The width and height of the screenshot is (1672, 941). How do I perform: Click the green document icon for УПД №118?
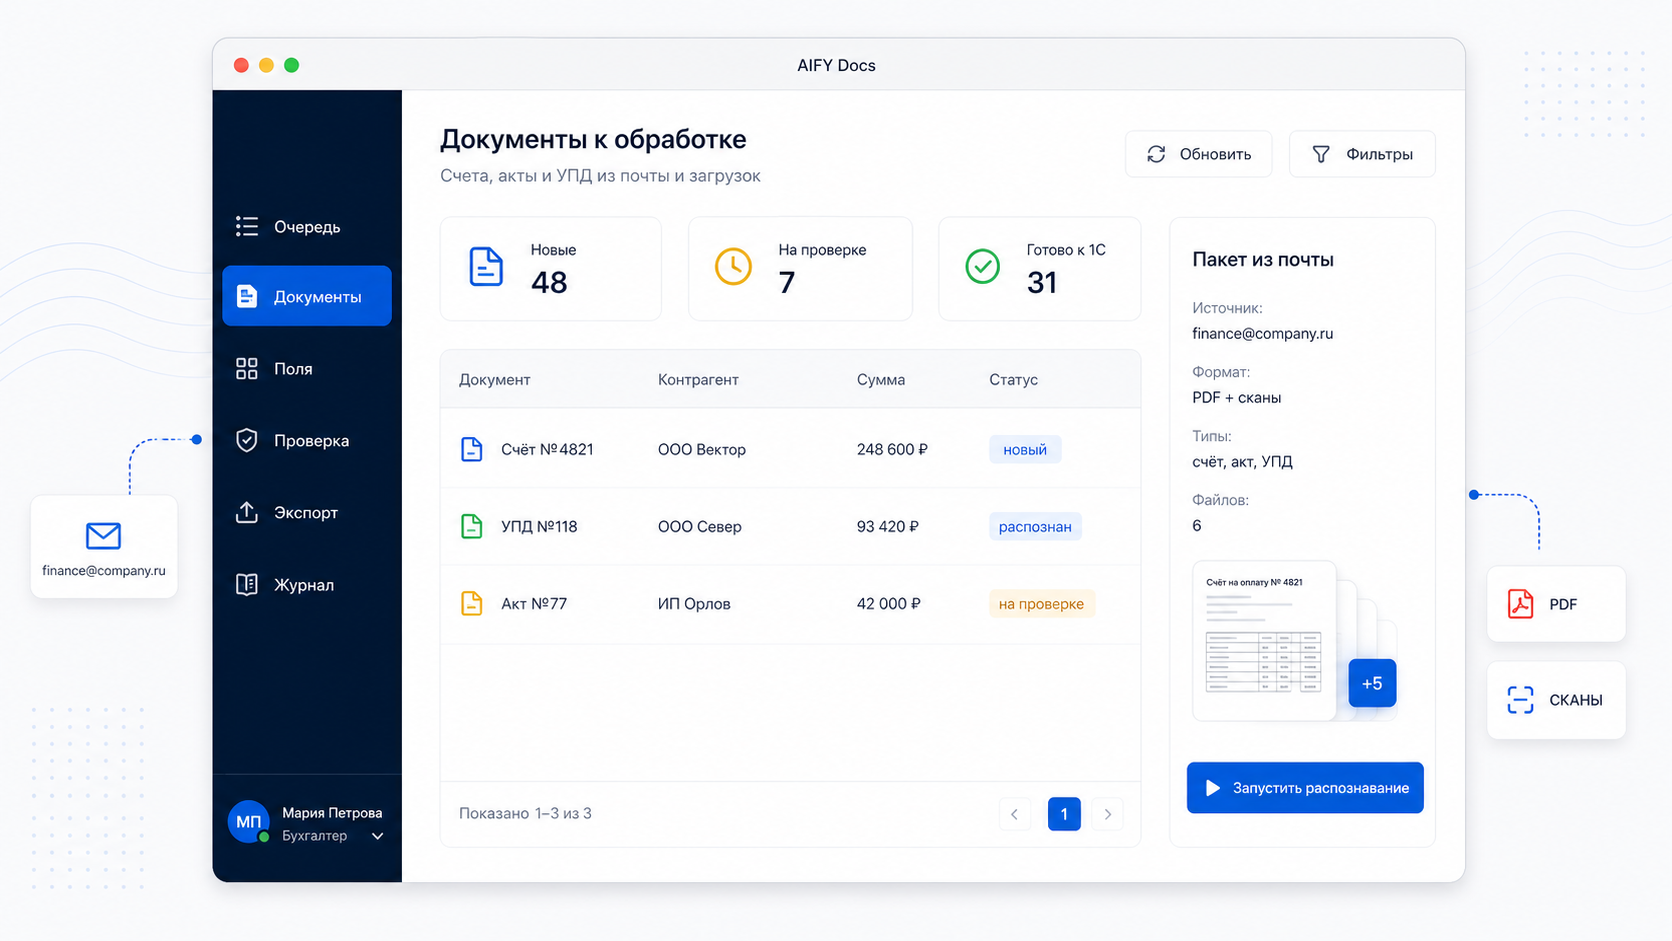coord(471,526)
